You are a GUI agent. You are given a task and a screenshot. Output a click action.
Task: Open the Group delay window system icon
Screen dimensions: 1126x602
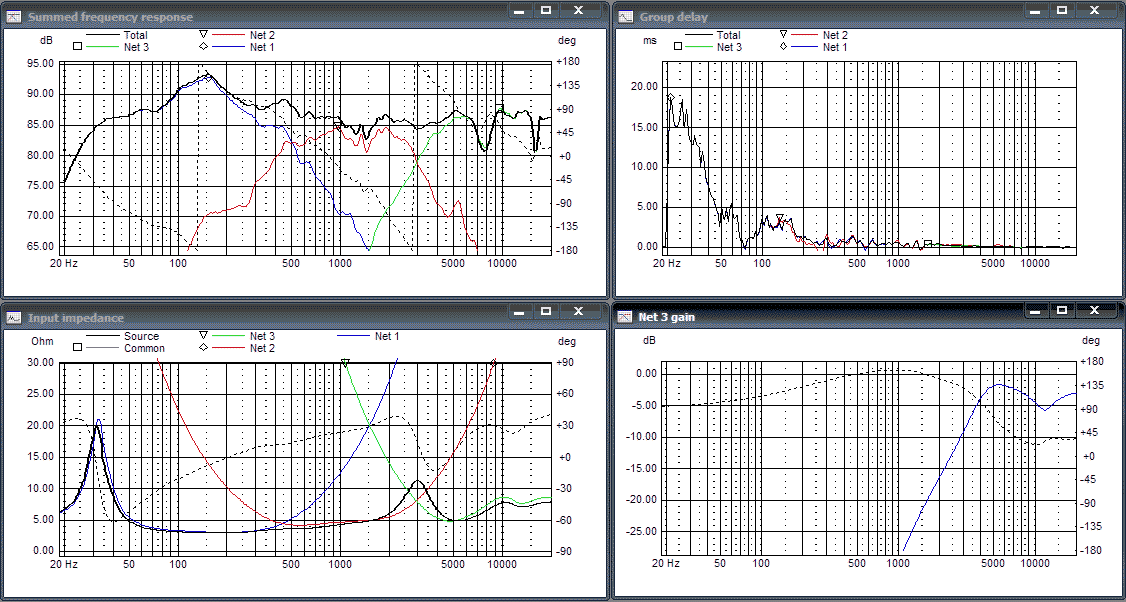click(626, 16)
